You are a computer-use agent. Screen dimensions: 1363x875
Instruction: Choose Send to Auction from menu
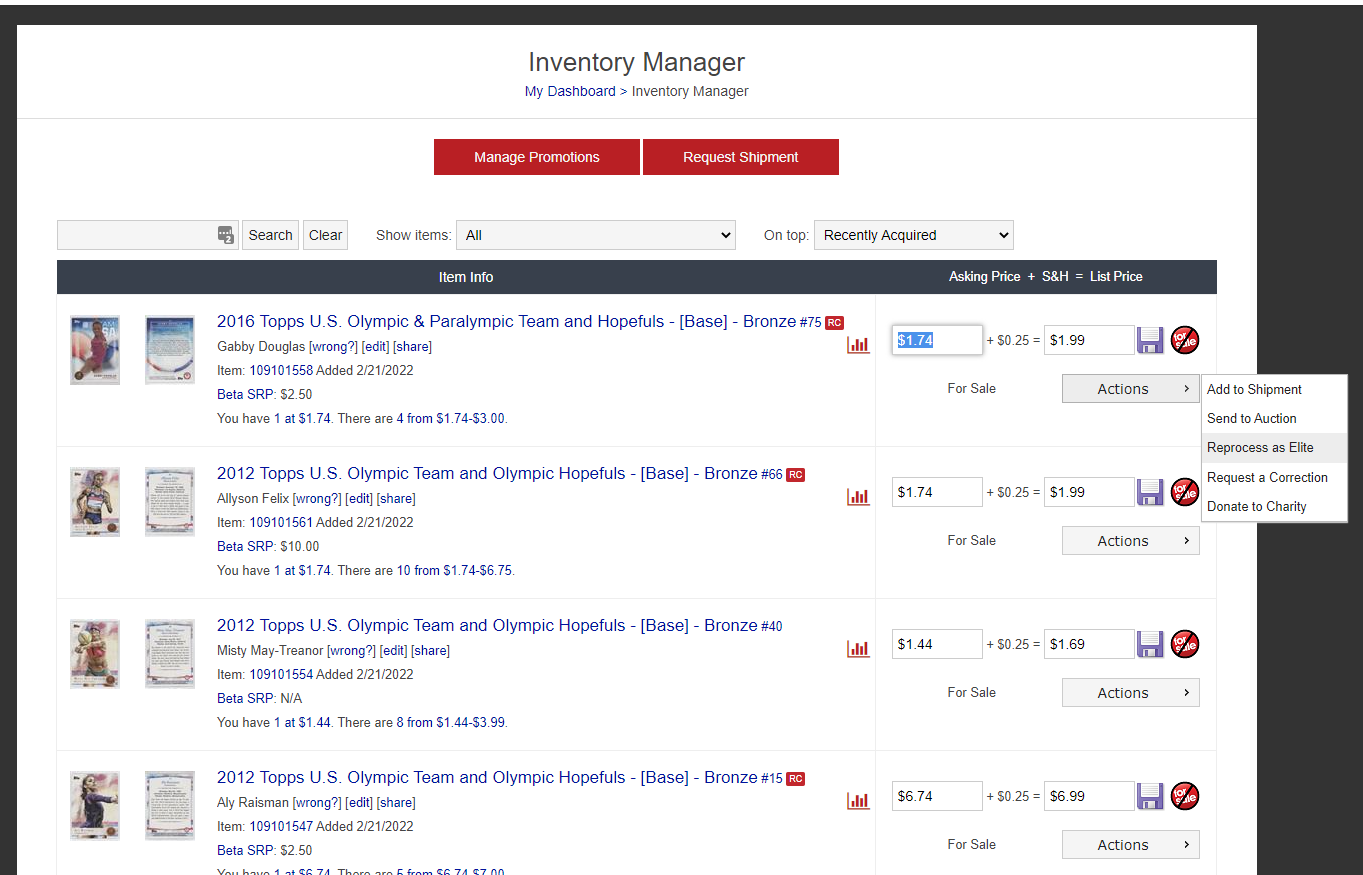coord(1251,419)
